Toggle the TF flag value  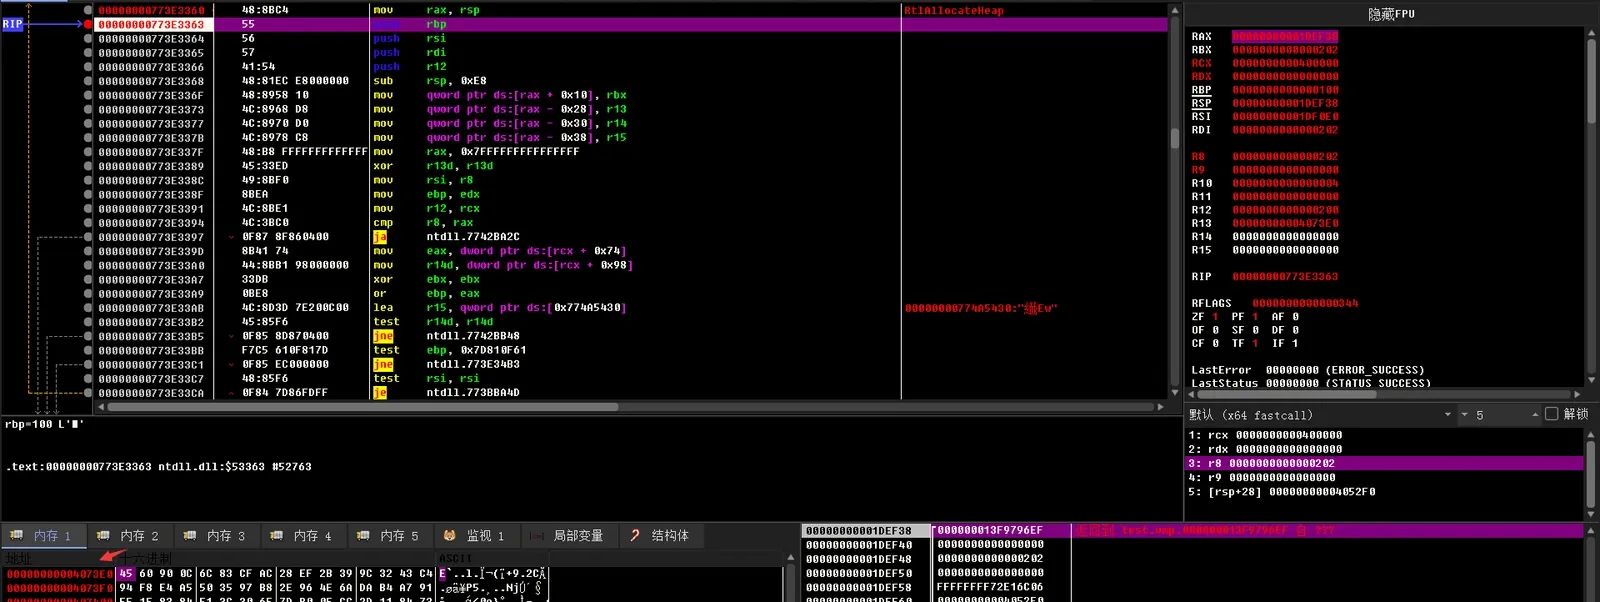pos(1255,344)
